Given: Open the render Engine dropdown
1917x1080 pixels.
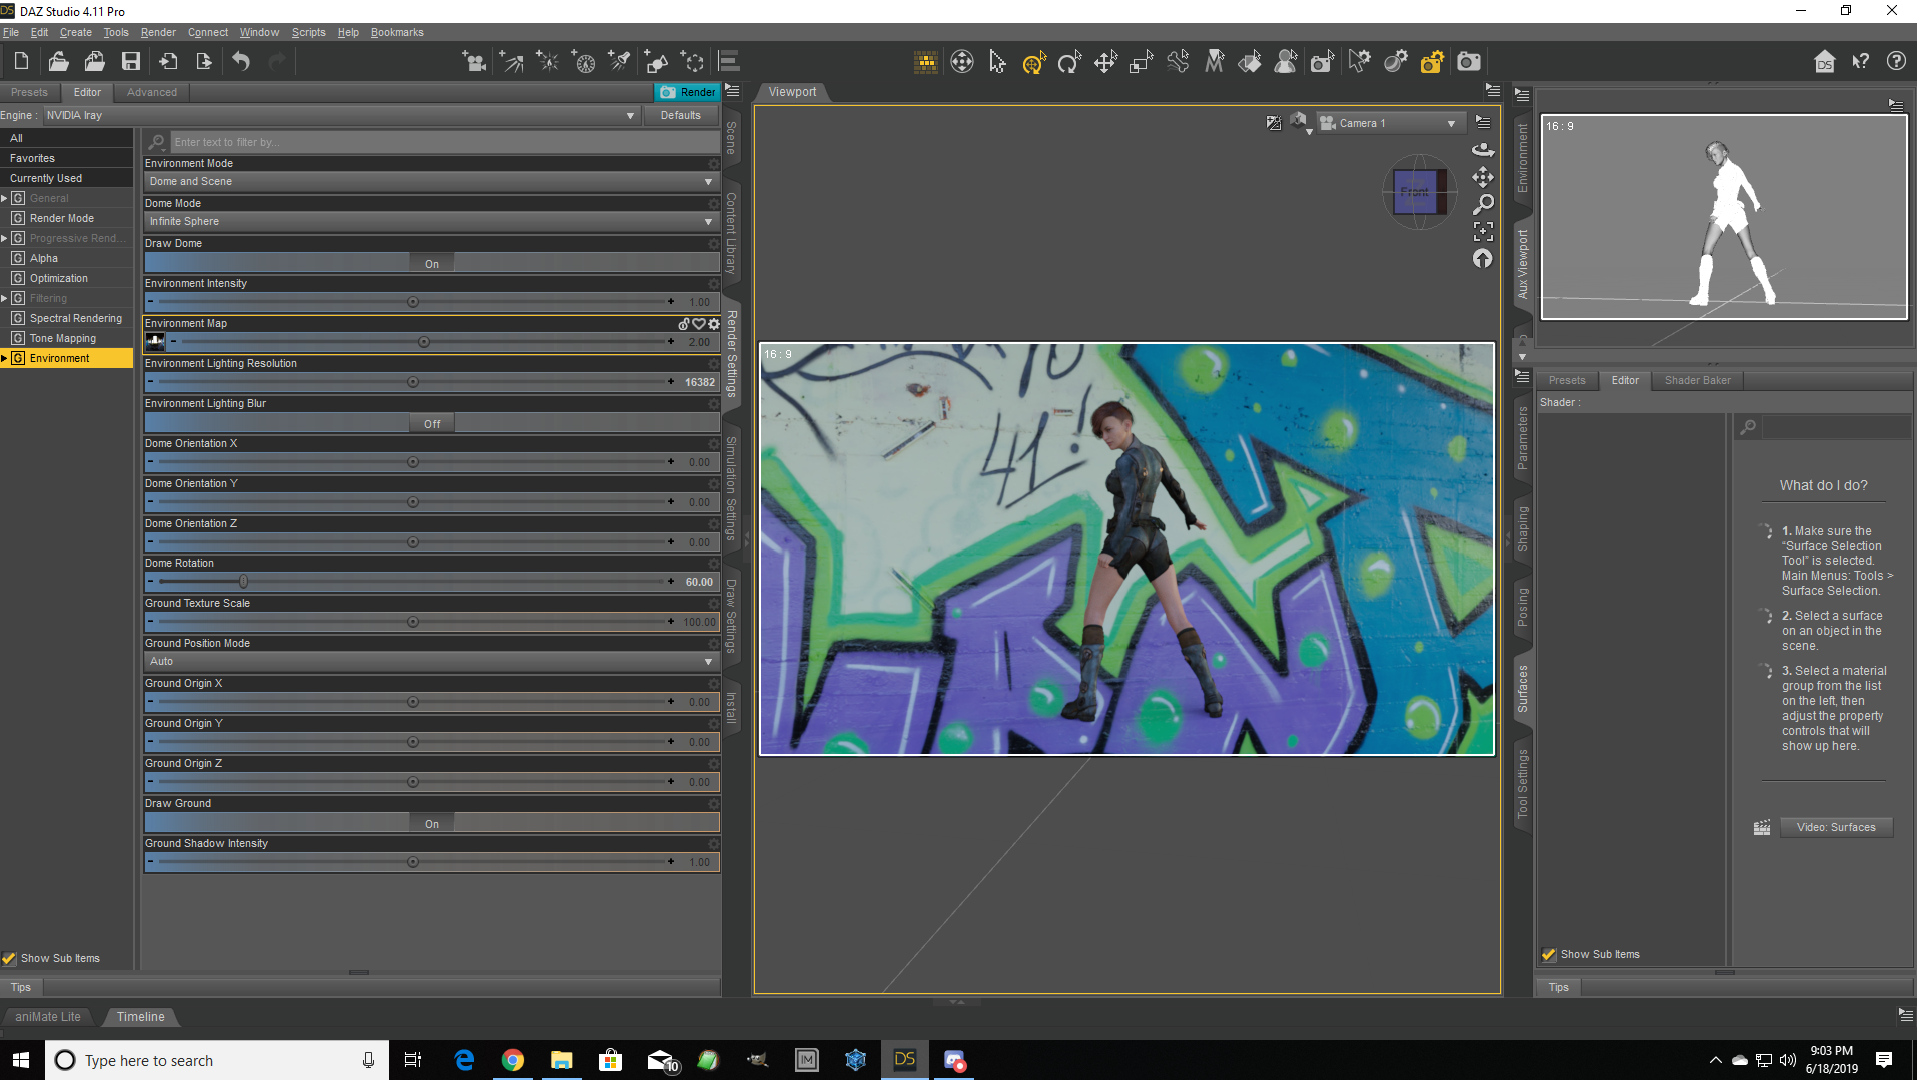Looking at the screenshot, I should [340, 116].
